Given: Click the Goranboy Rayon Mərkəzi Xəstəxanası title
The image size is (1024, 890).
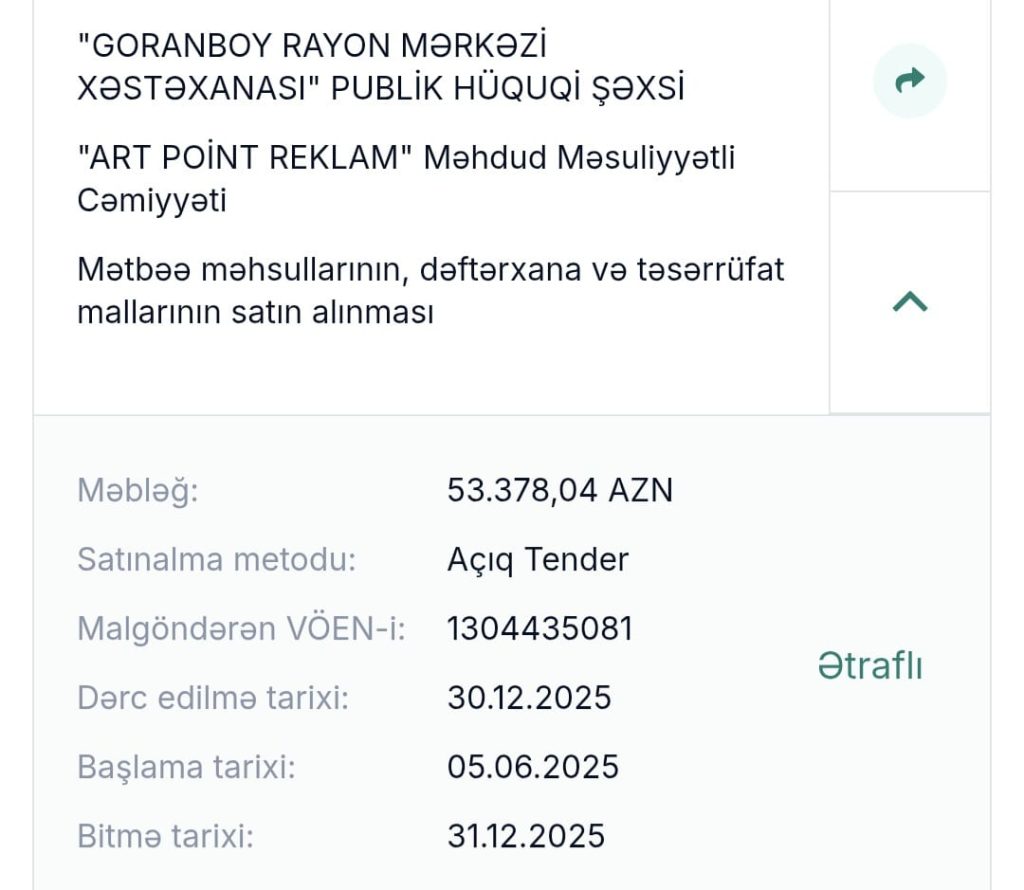Looking at the screenshot, I should 312,48.
